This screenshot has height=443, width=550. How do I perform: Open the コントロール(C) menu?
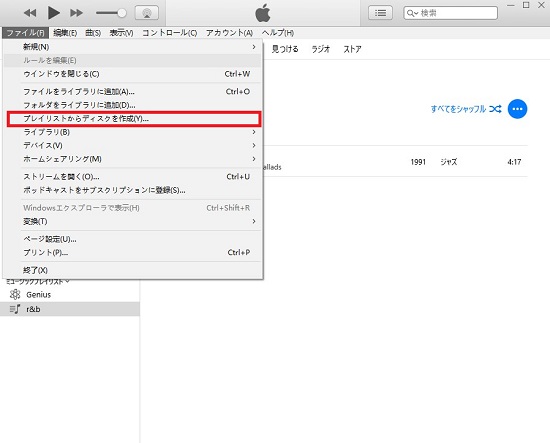[x=169, y=33]
